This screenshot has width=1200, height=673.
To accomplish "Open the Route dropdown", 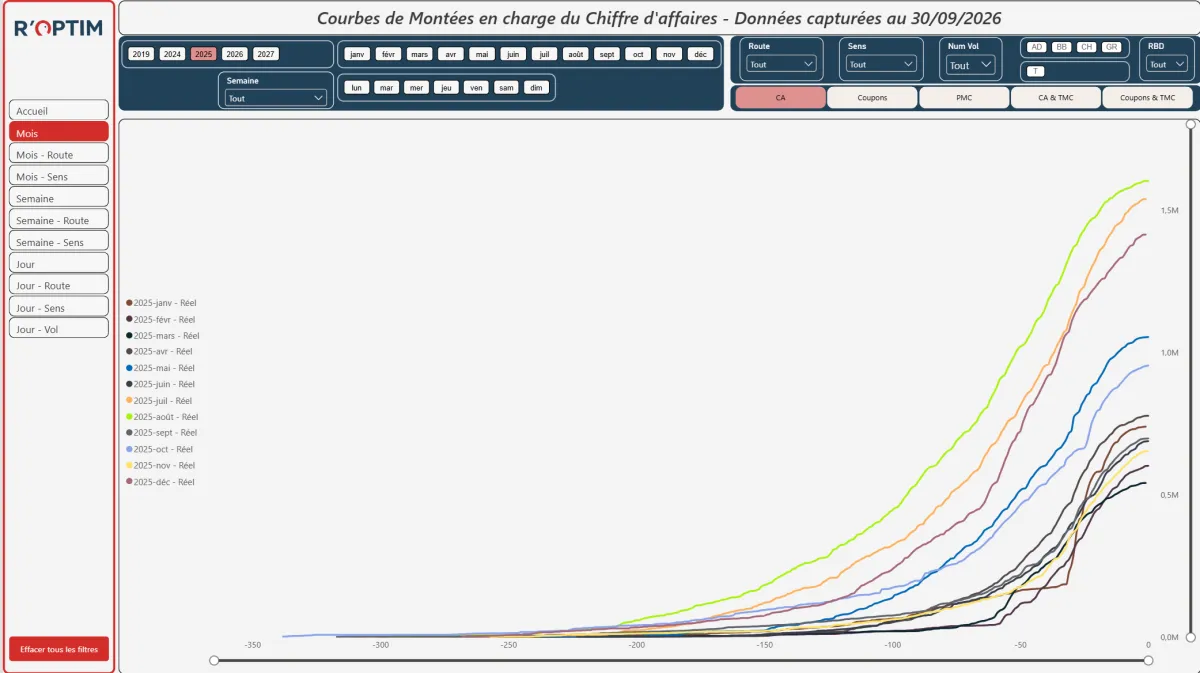I will click(x=782, y=64).
